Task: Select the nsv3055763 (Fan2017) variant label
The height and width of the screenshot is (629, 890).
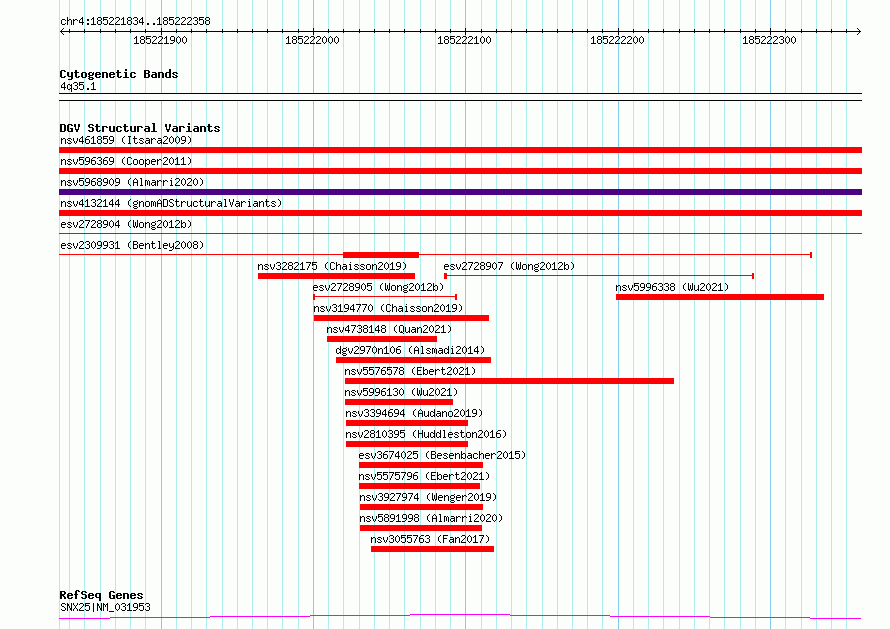Action: (x=429, y=539)
